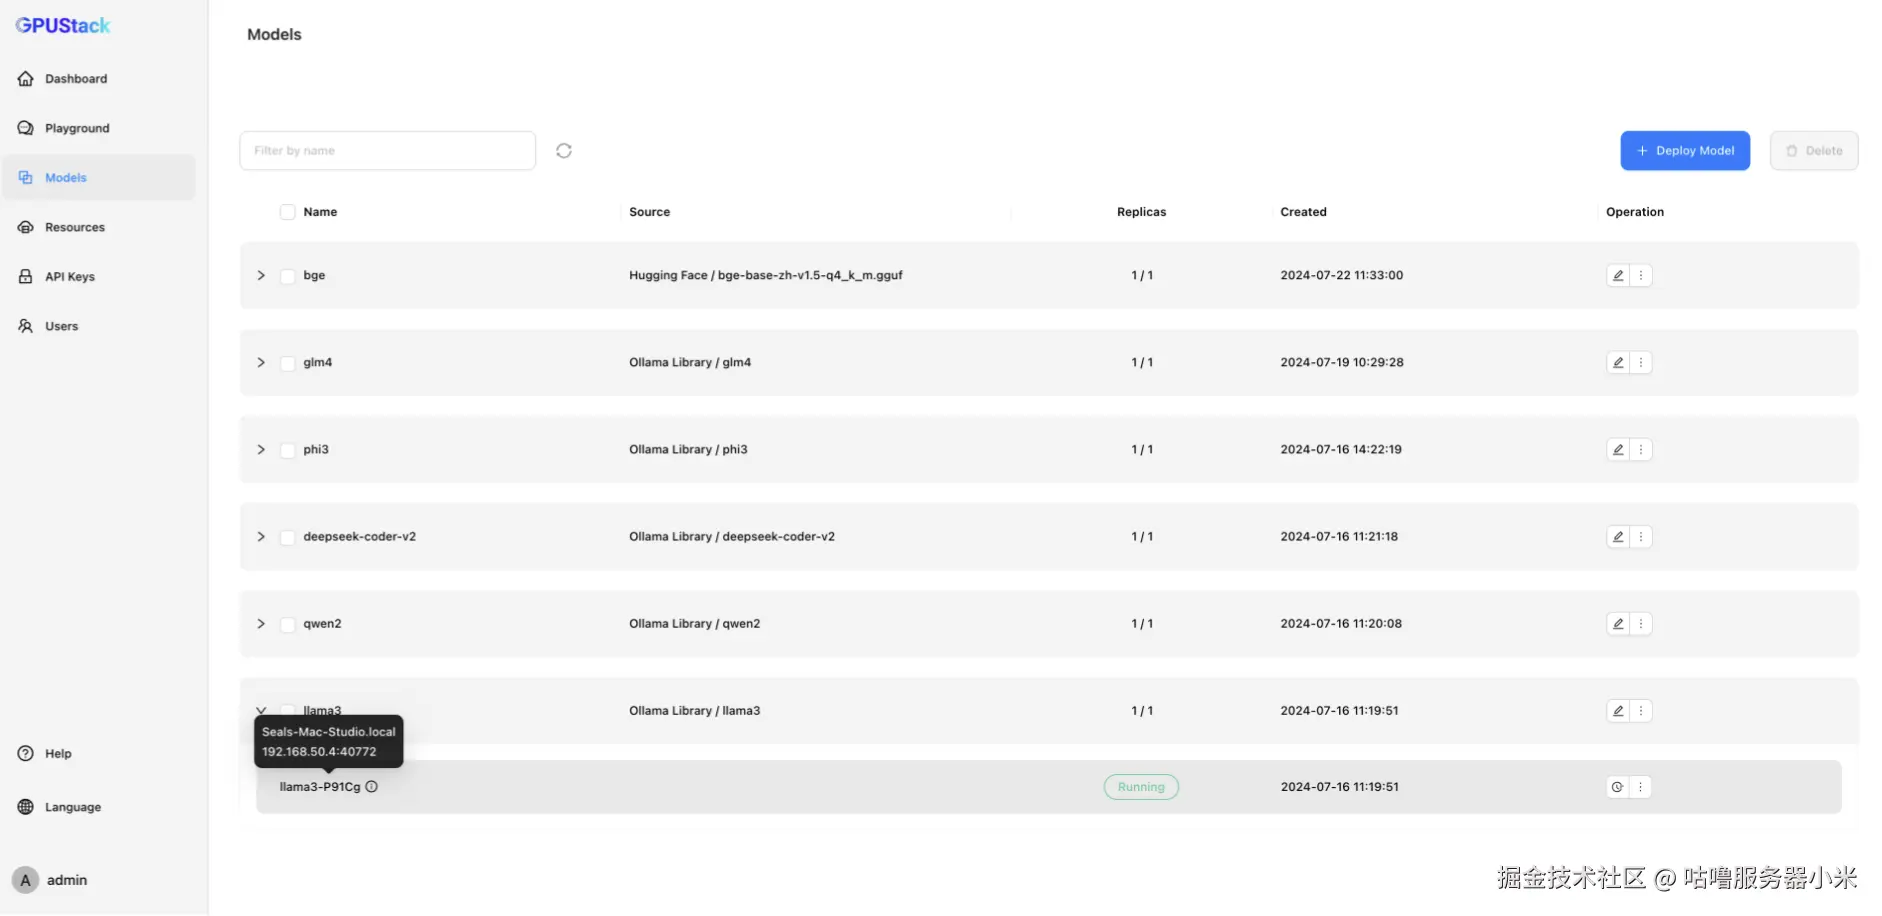Open more options for deepseek-coder-v2
Viewport: 1882px width, 916px height.
click(1641, 536)
